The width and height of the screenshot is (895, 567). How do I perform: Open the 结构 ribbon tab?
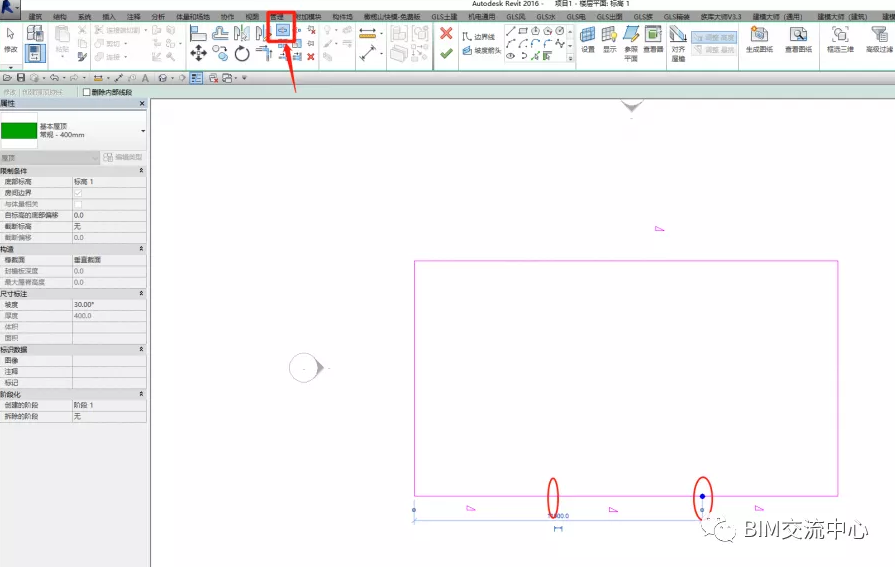pos(59,17)
